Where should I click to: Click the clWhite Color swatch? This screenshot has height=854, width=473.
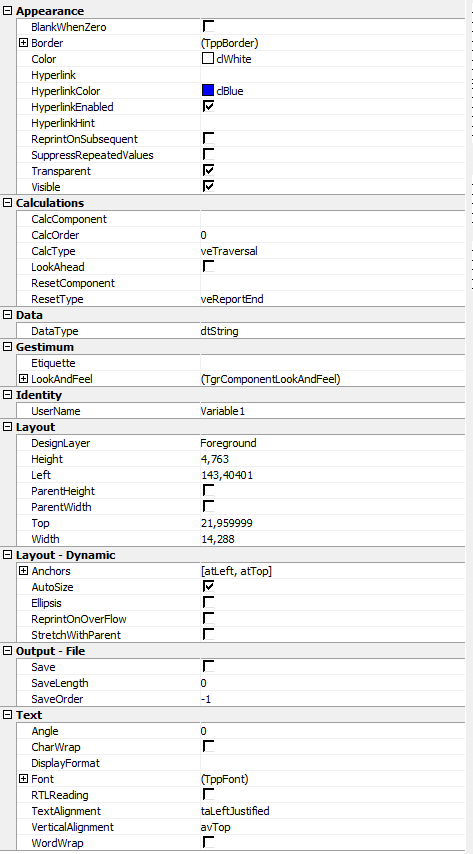coord(208,58)
